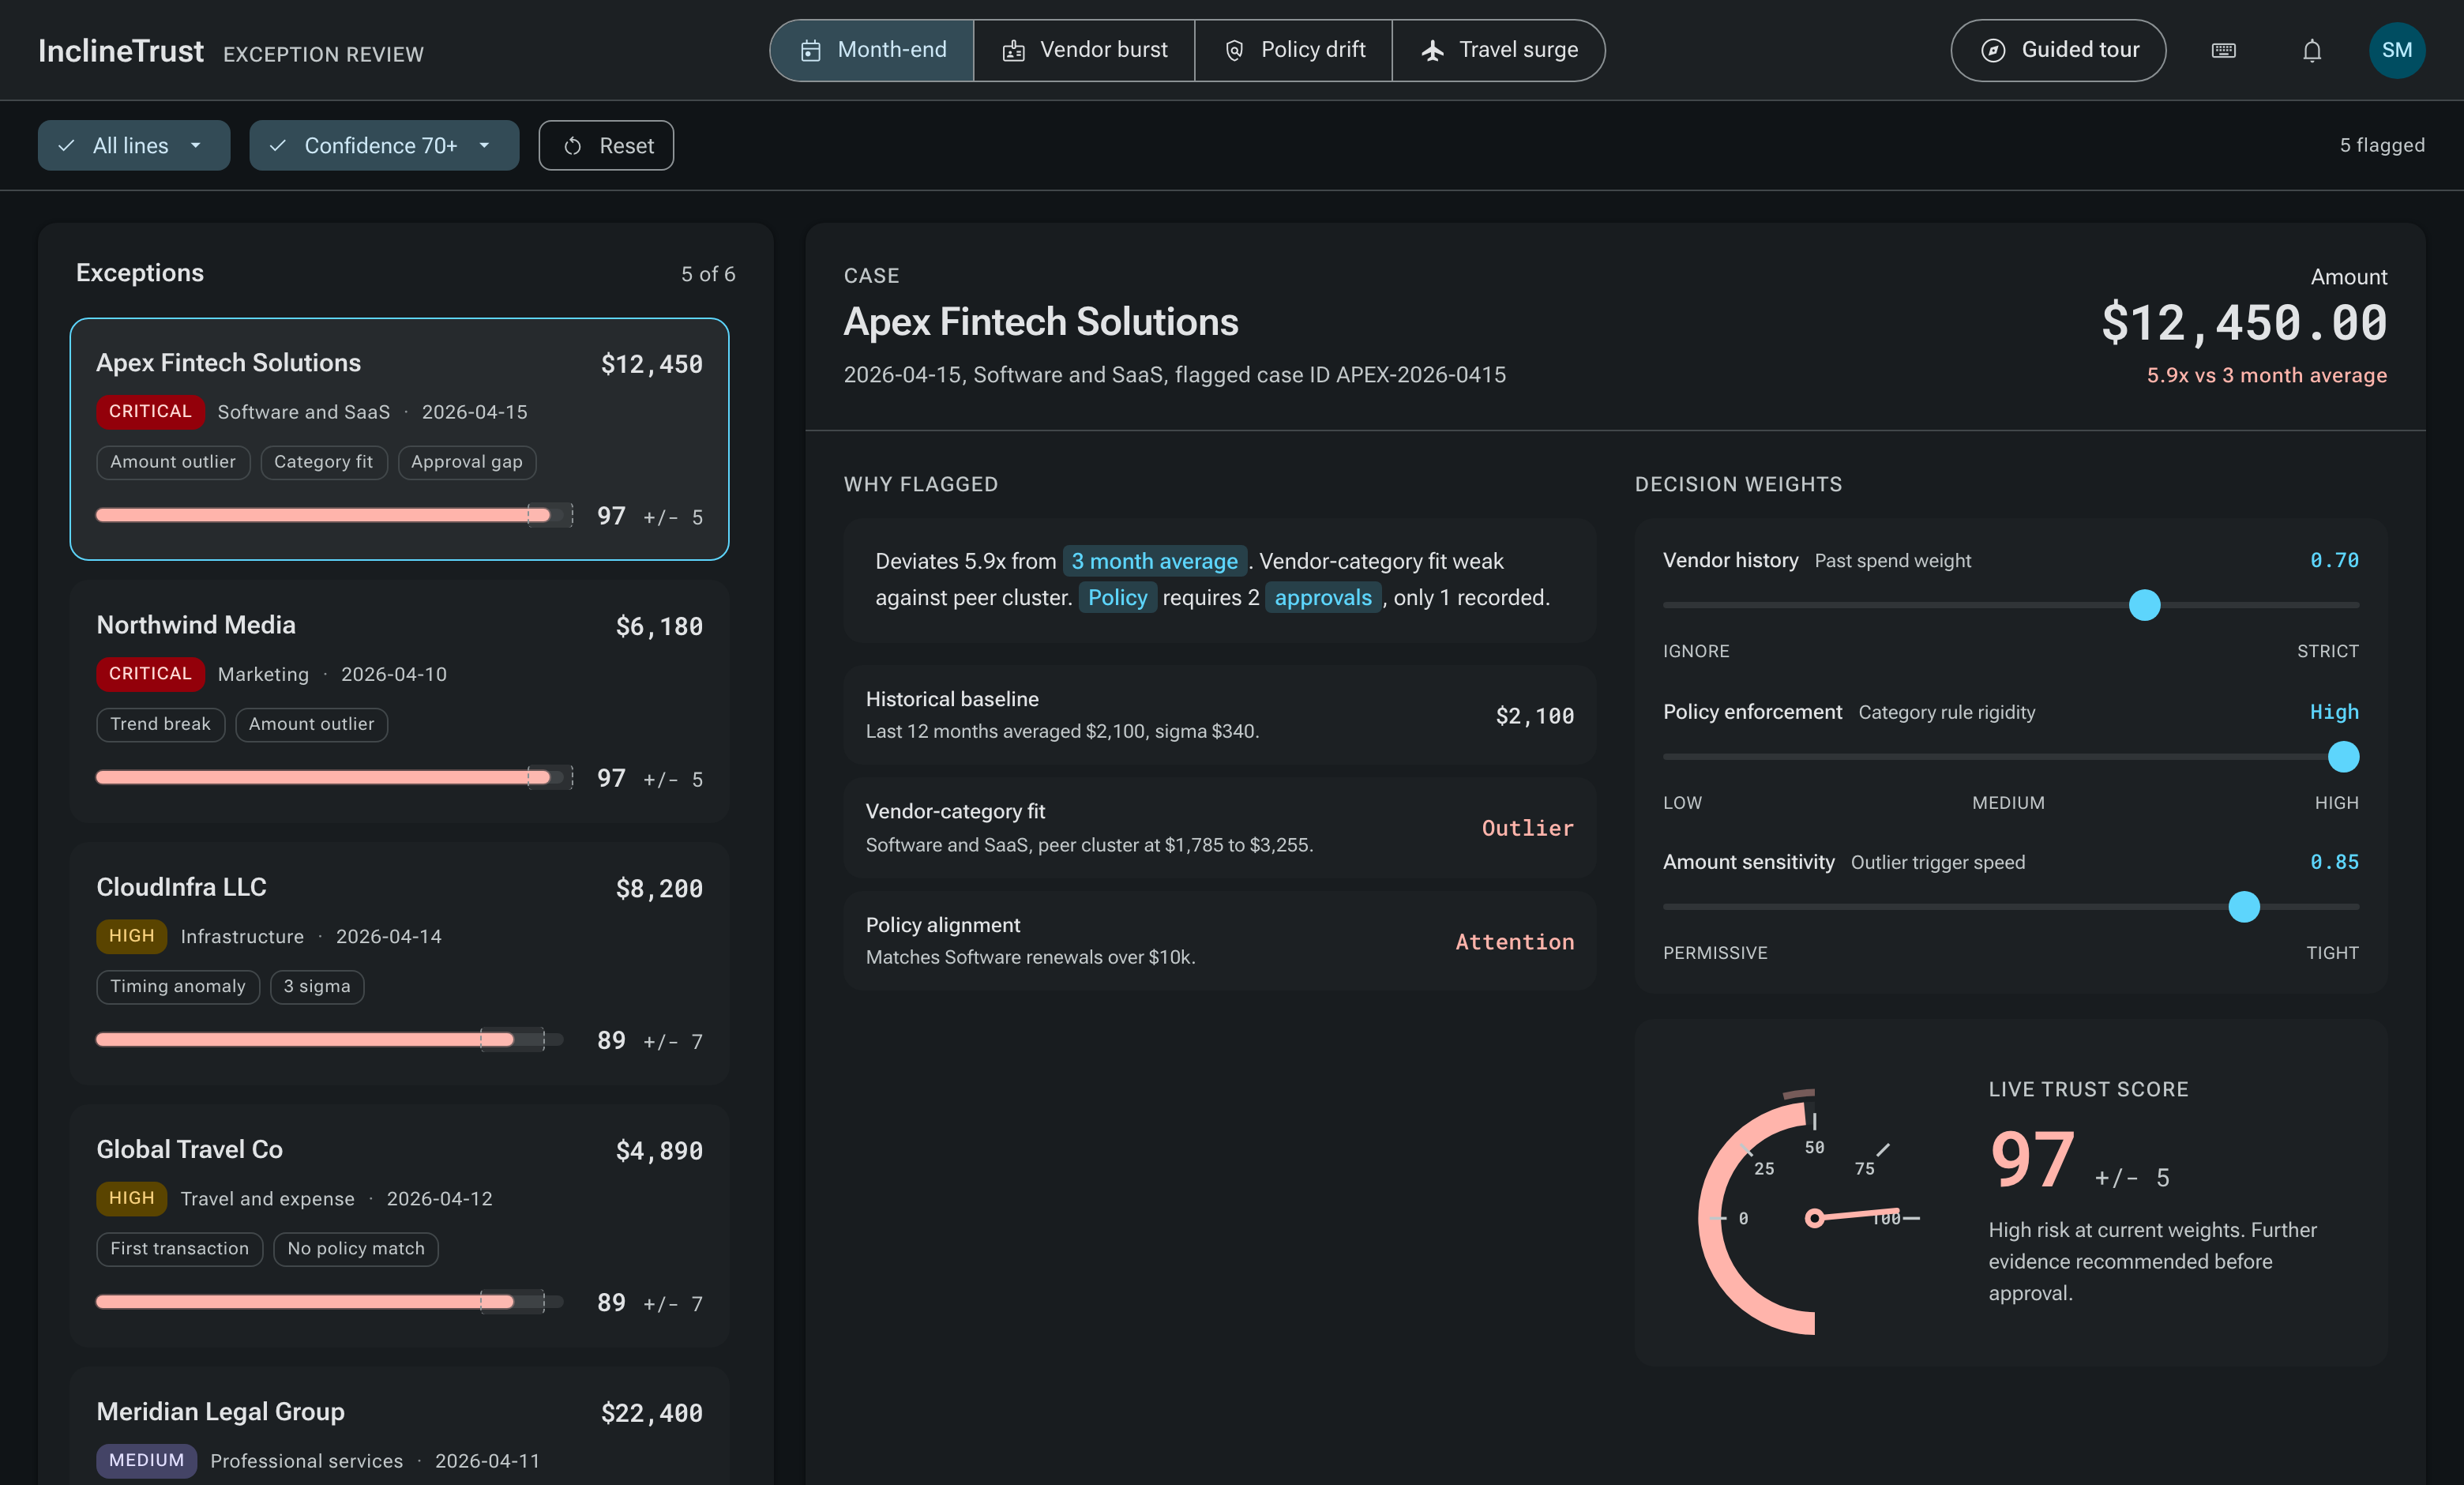Viewport: 2464px width, 1485px height.
Task: Open the Meridian Legal Group exception
Action: click(x=399, y=1426)
